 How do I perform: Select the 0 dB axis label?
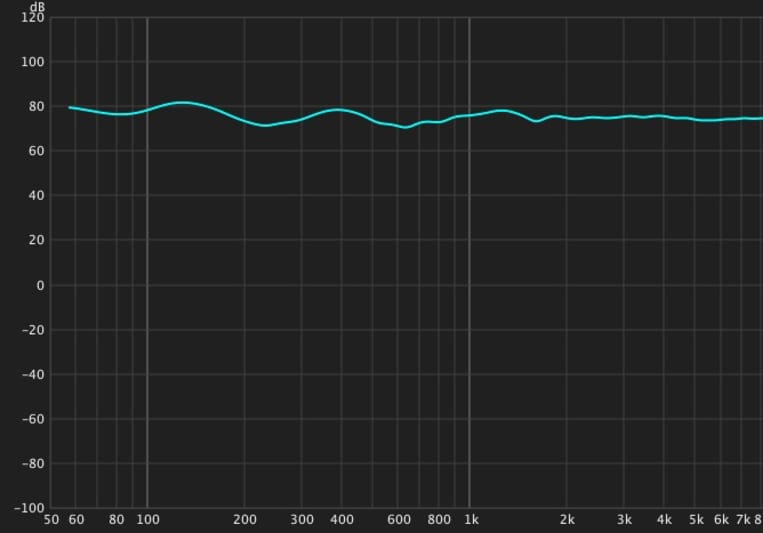coord(40,286)
